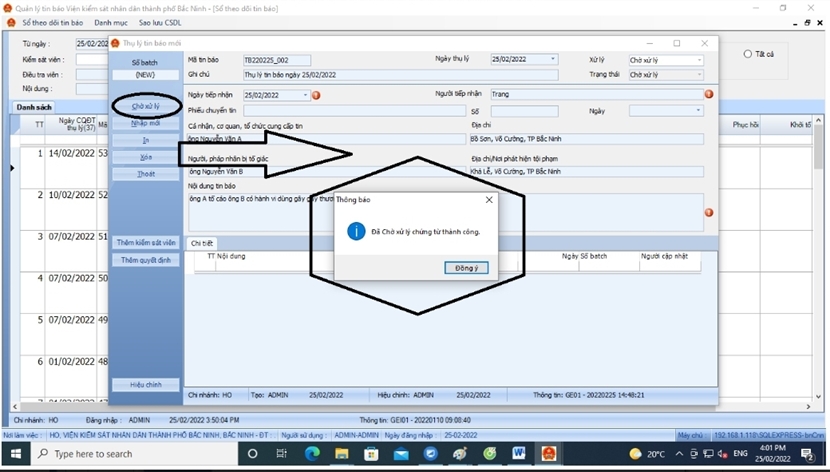
Task: Click horizontal scrollbar right arrow of list
Action: click(808, 406)
